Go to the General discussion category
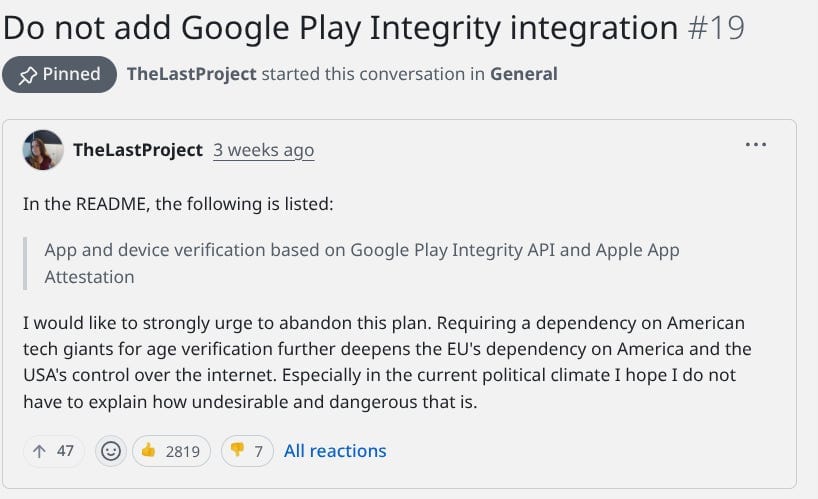This screenshot has height=499, width=818. click(524, 74)
